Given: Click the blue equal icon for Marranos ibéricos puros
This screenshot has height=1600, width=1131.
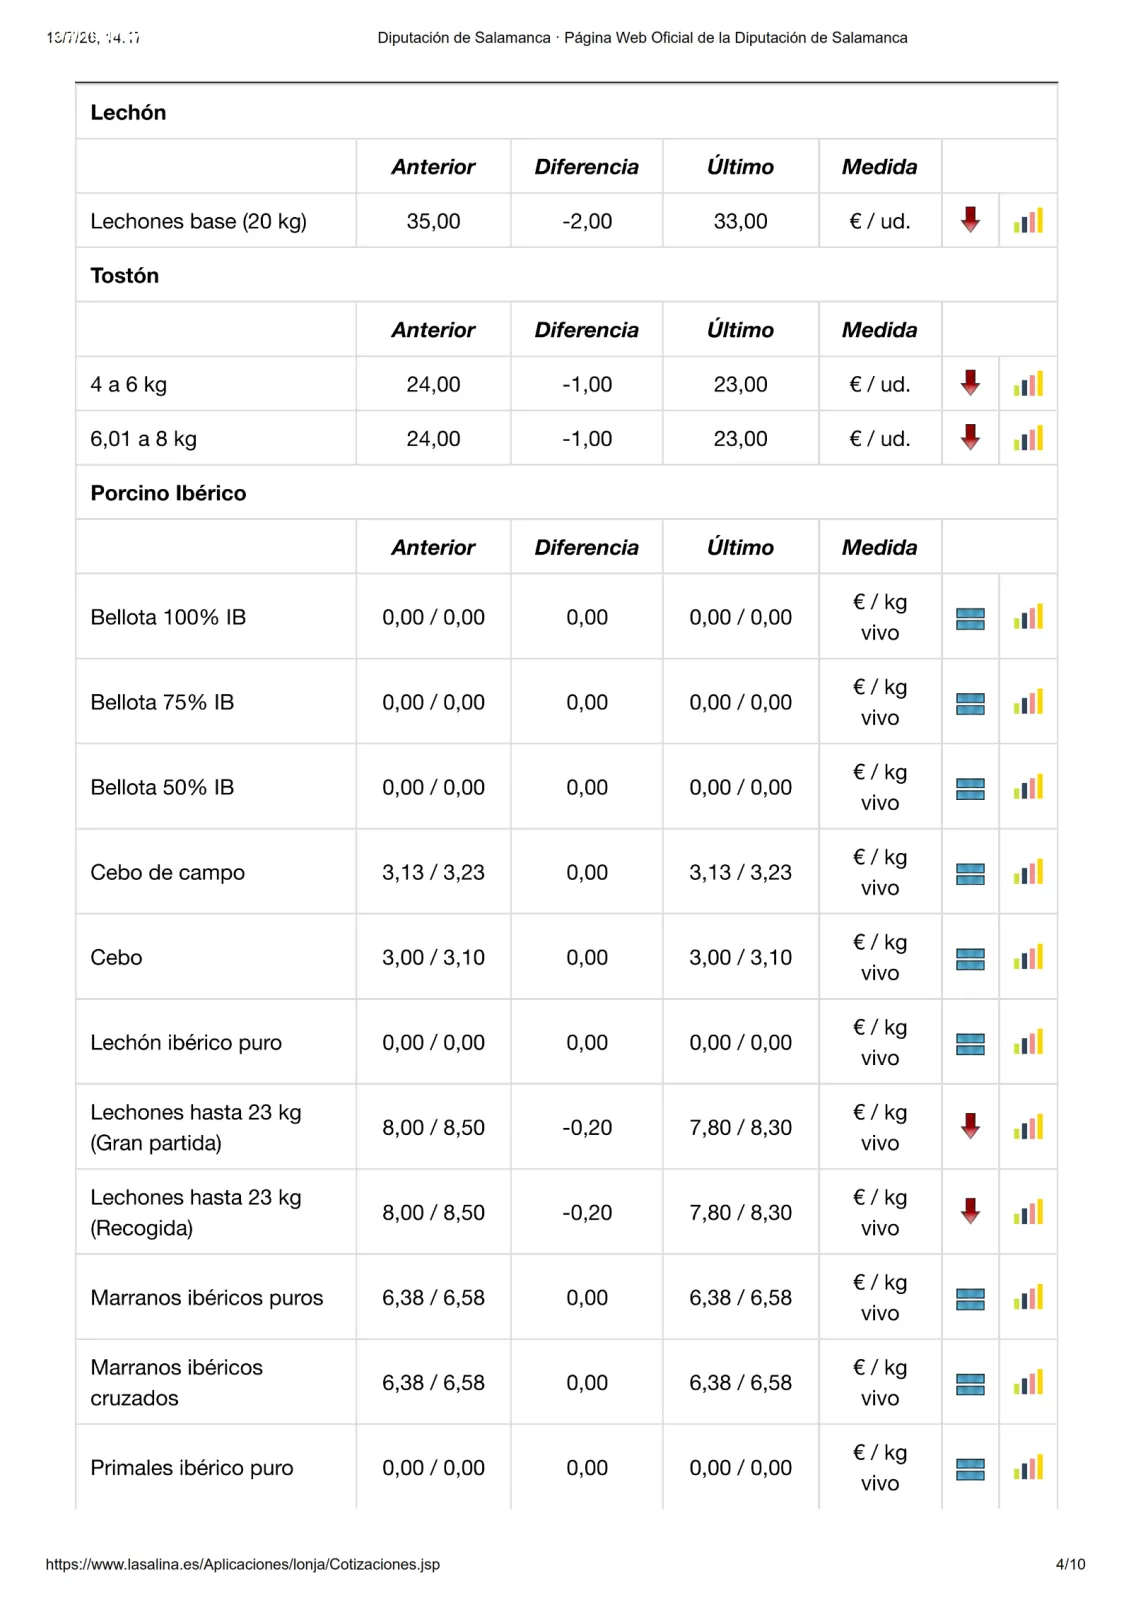Looking at the screenshot, I should tap(970, 1299).
